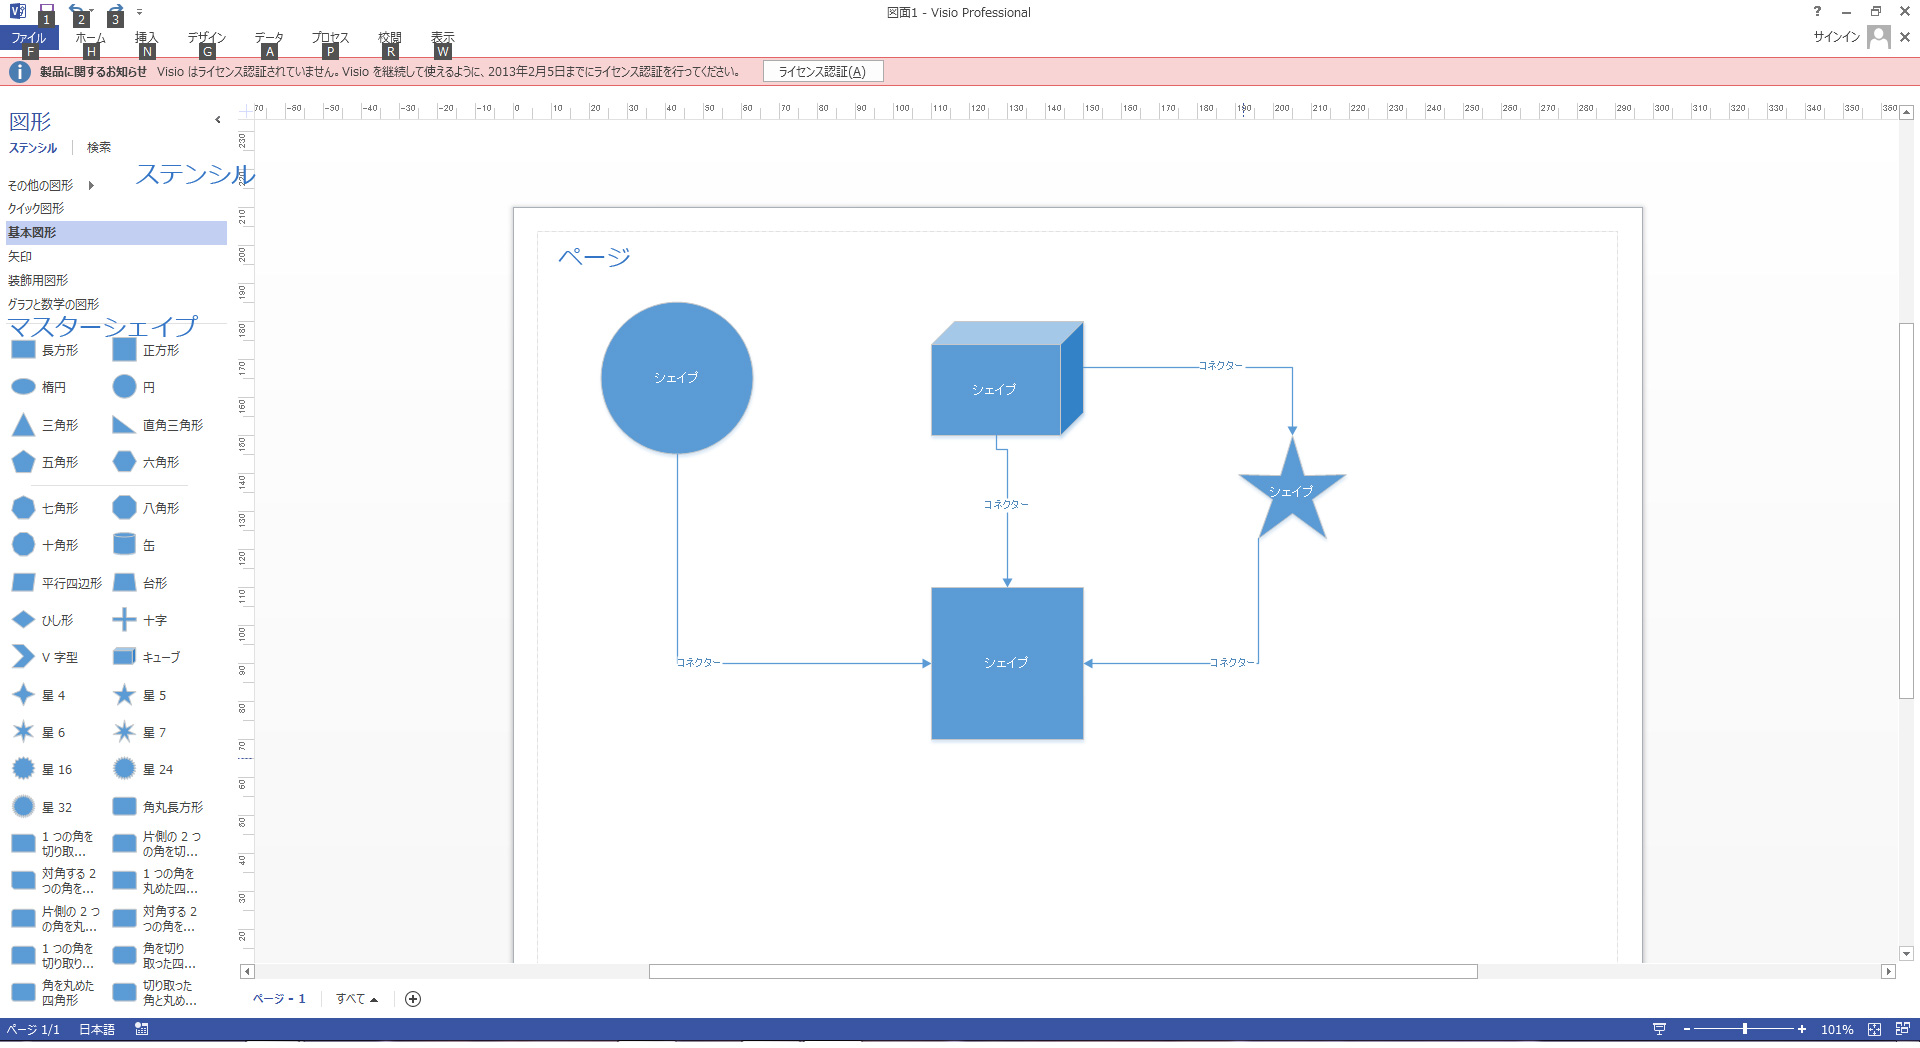Select the 星 16 star shape
1920x1048 pixels.
pos(42,769)
